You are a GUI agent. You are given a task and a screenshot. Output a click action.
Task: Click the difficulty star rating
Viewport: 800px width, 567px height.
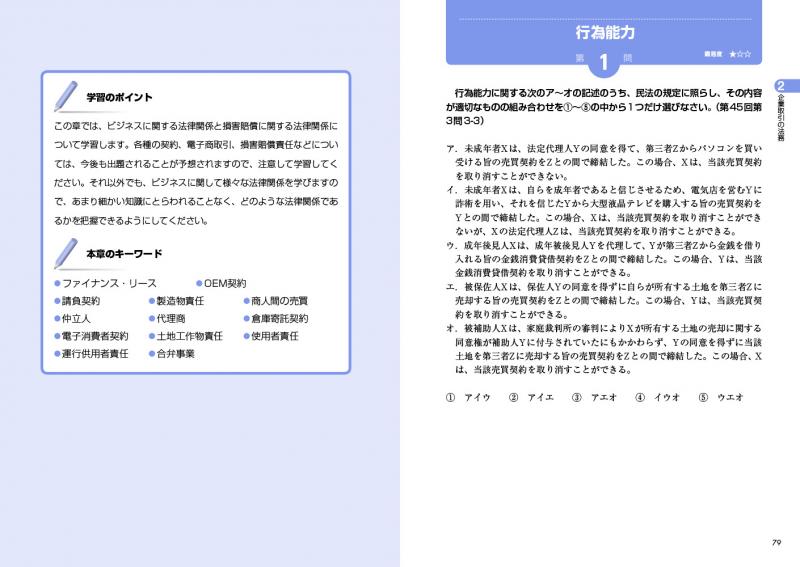[x=740, y=54]
